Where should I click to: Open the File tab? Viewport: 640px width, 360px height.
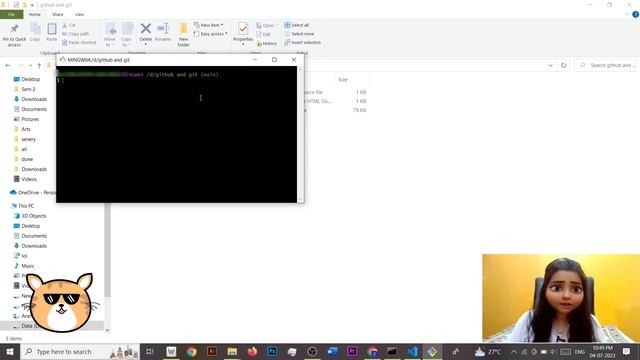pos(11,15)
